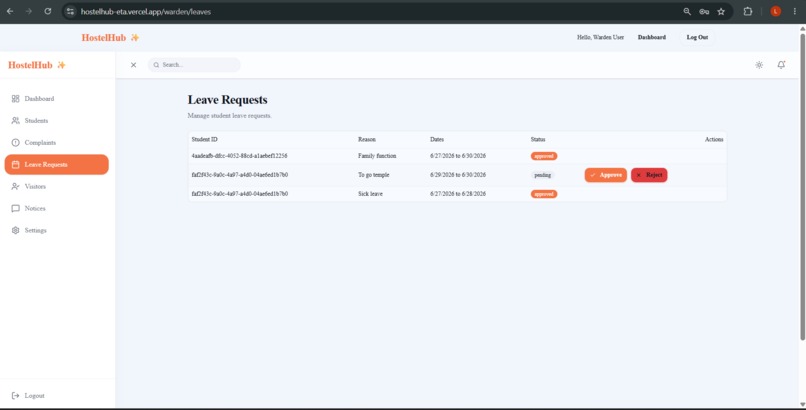
Task: Select Family function reason cell
Action: click(x=377, y=156)
